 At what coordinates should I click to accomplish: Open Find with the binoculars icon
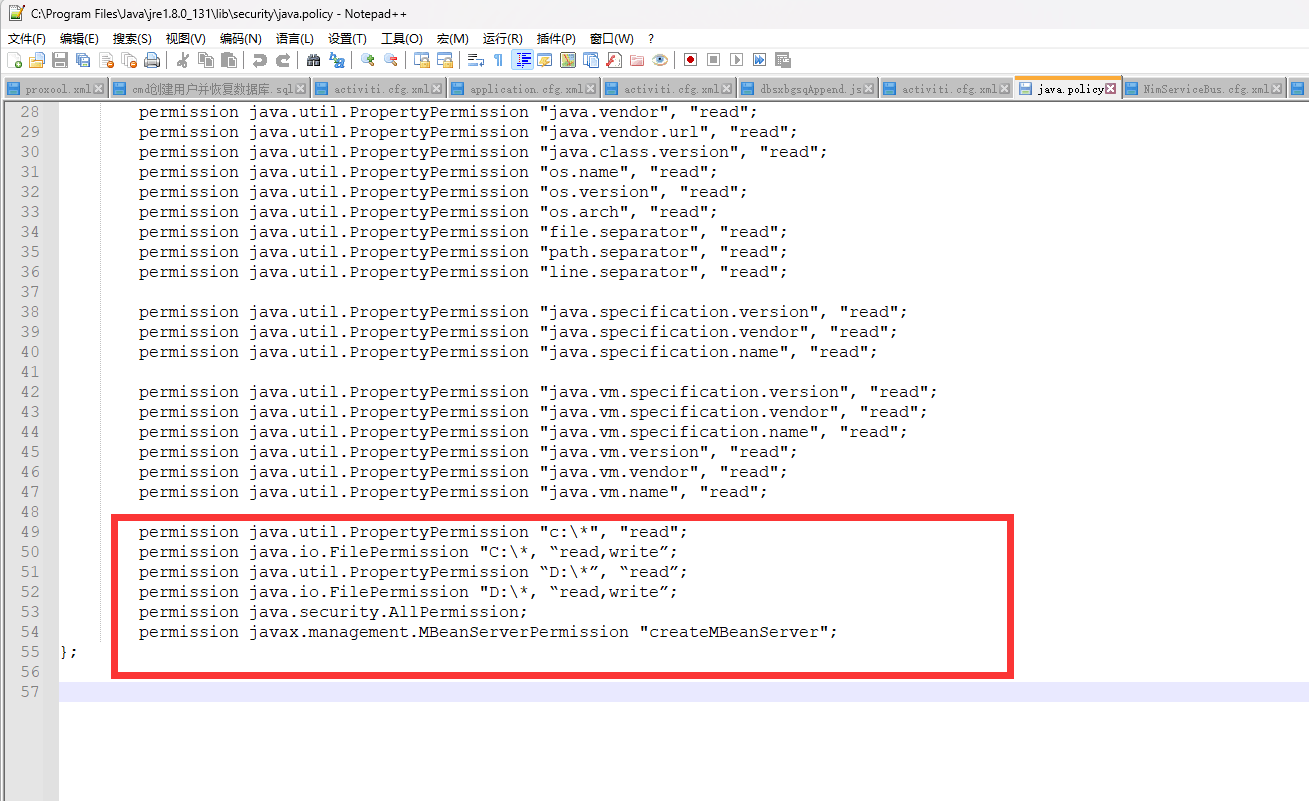click(x=313, y=60)
